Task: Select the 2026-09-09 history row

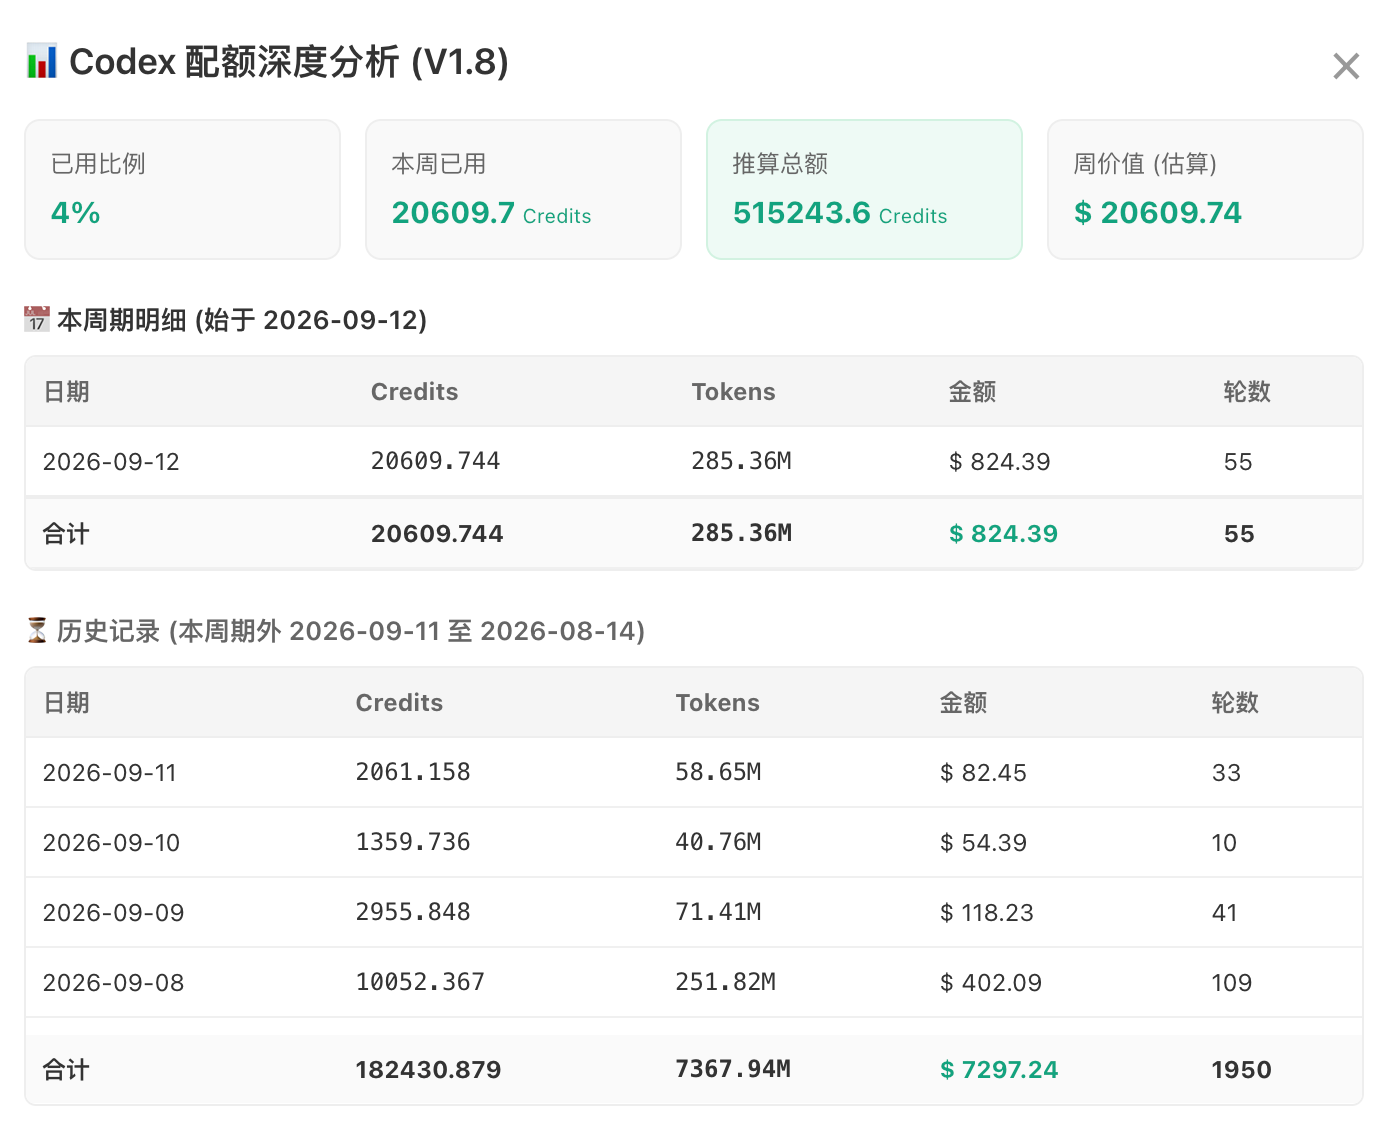Action: point(694,913)
